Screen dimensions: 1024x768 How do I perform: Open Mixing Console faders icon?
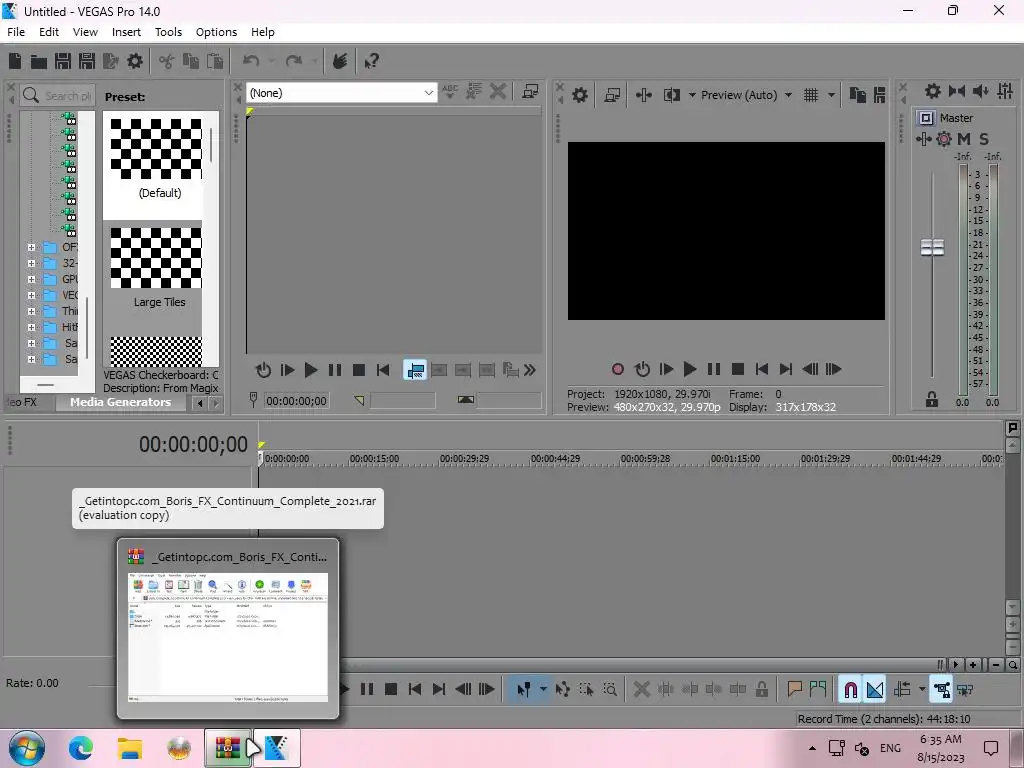pos(1005,91)
